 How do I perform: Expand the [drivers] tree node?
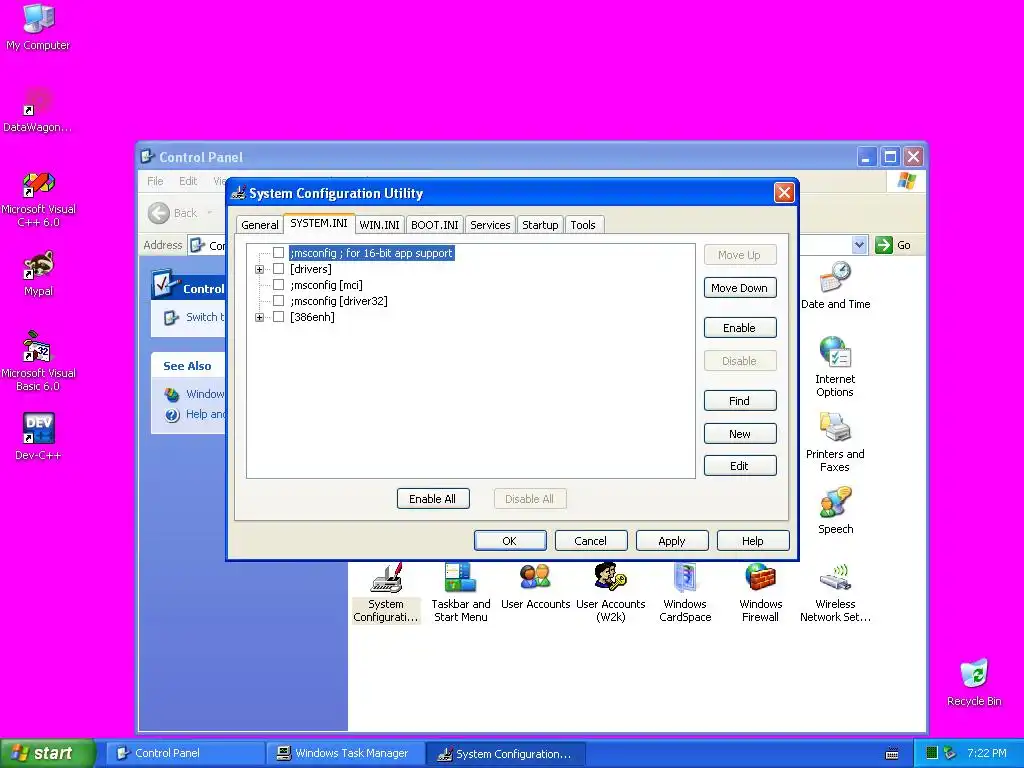[x=259, y=269]
